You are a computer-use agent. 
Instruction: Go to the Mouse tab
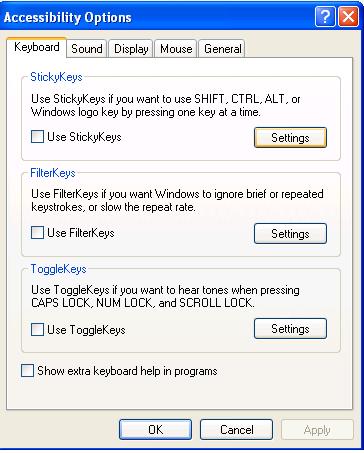click(176, 49)
